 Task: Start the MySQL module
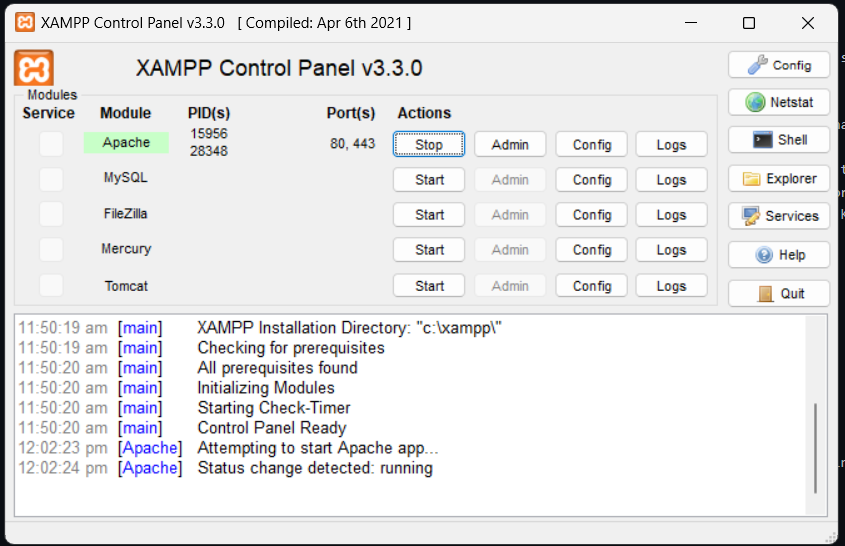[429, 179]
